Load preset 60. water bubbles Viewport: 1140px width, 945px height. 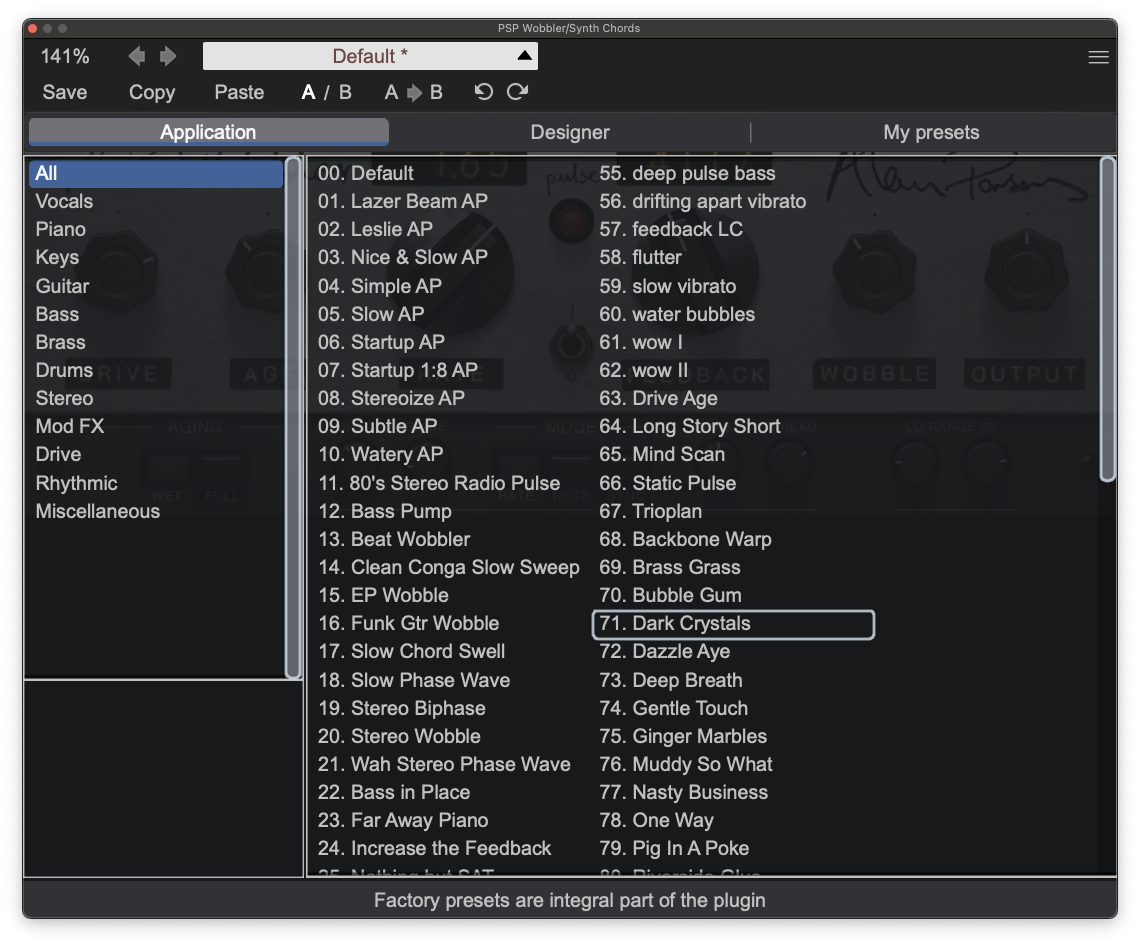tap(677, 314)
